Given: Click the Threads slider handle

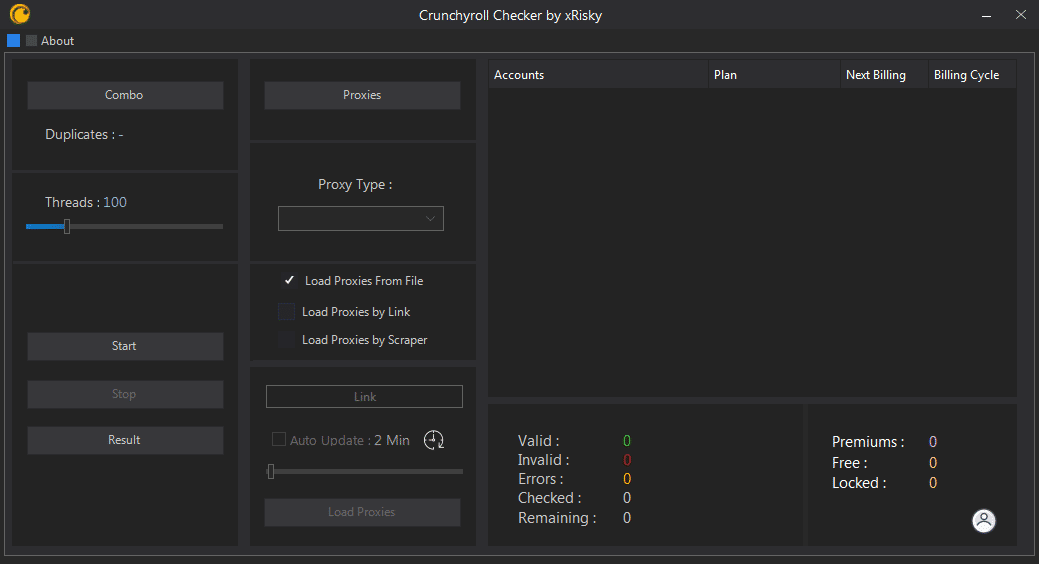Looking at the screenshot, I should (x=67, y=227).
